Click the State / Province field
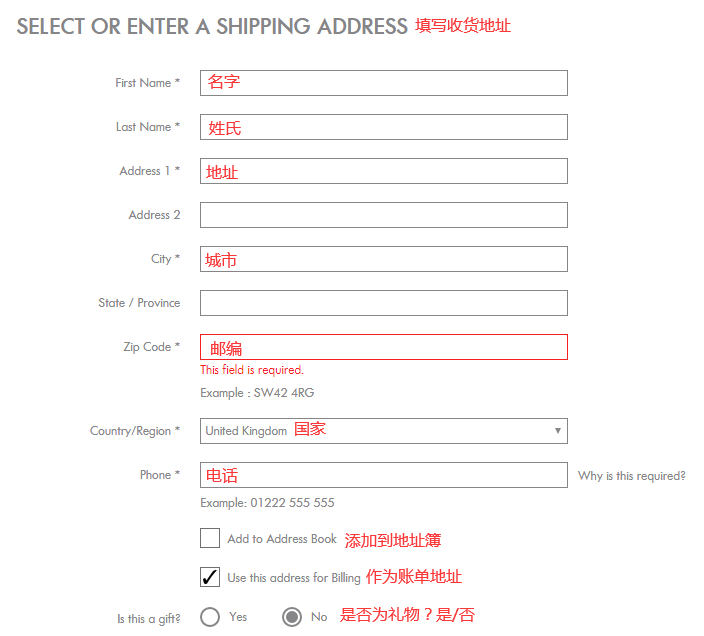Screen dimensions: 704x636 click(x=383, y=303)
